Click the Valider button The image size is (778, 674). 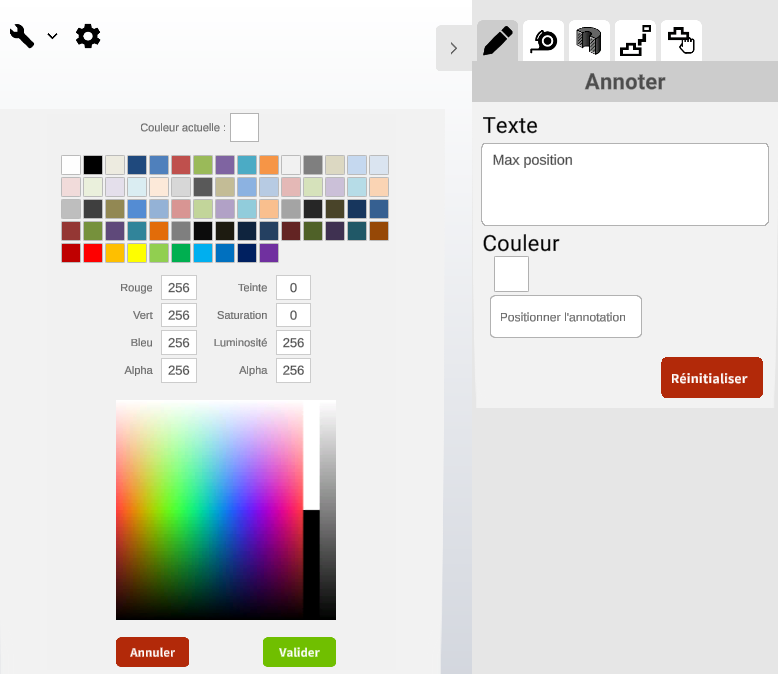pos(299,652)
